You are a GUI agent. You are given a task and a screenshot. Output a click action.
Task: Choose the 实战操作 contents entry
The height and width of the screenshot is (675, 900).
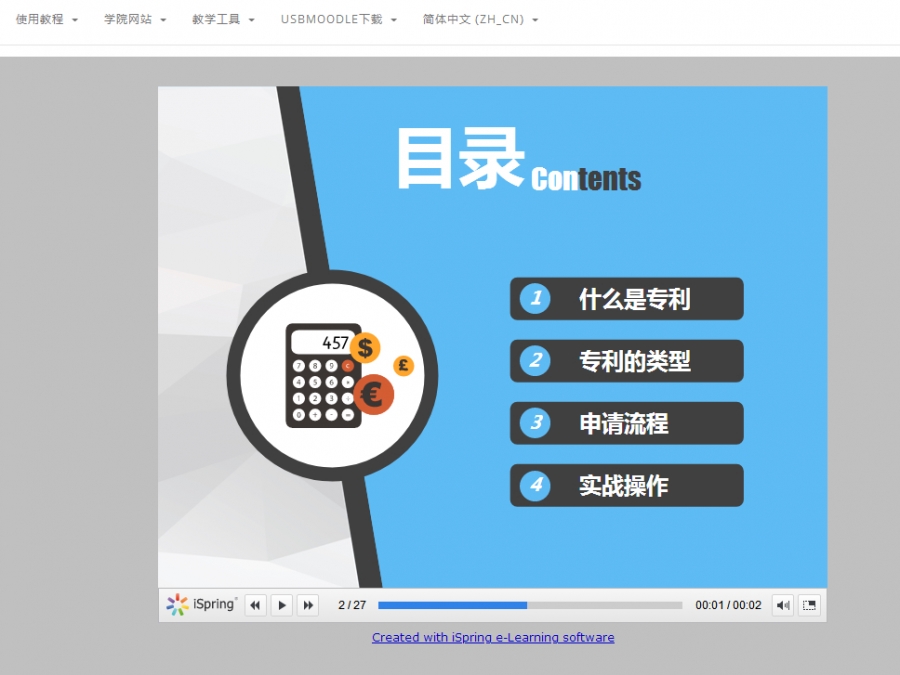[627, 485]
